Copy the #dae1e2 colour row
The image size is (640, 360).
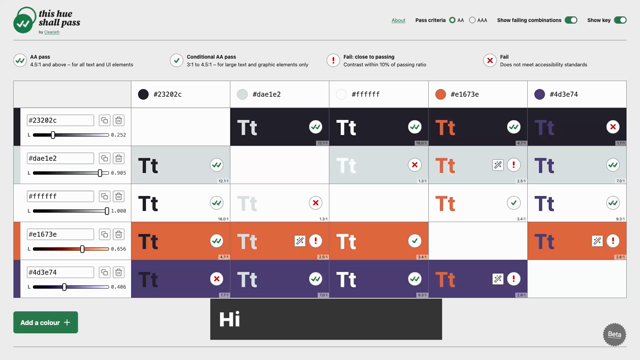pyautogui.click(x=104, y=158)
